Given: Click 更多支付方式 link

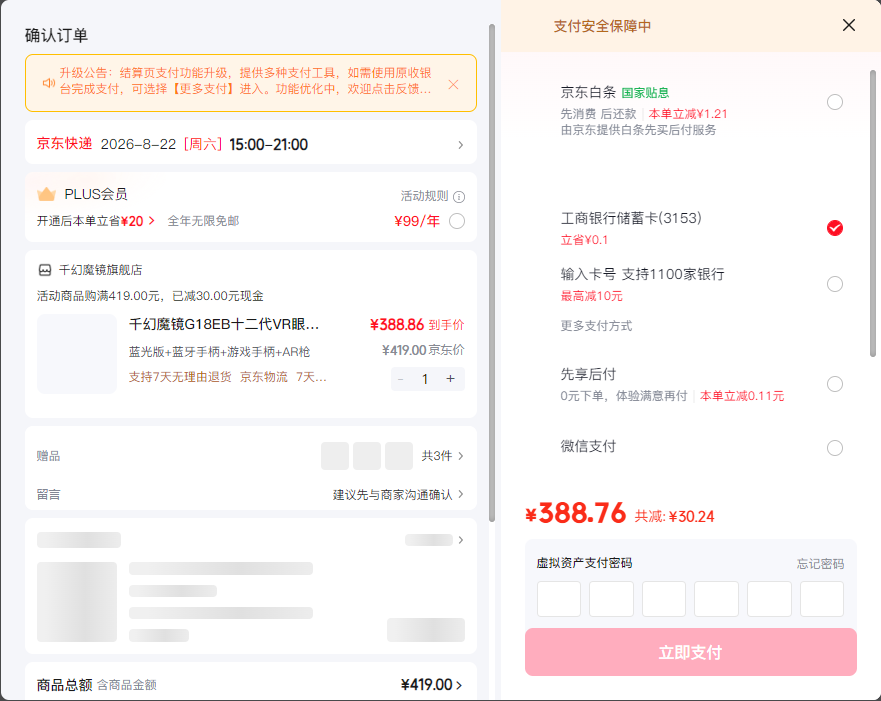Looking at the screenshot, I should [596, 326].
